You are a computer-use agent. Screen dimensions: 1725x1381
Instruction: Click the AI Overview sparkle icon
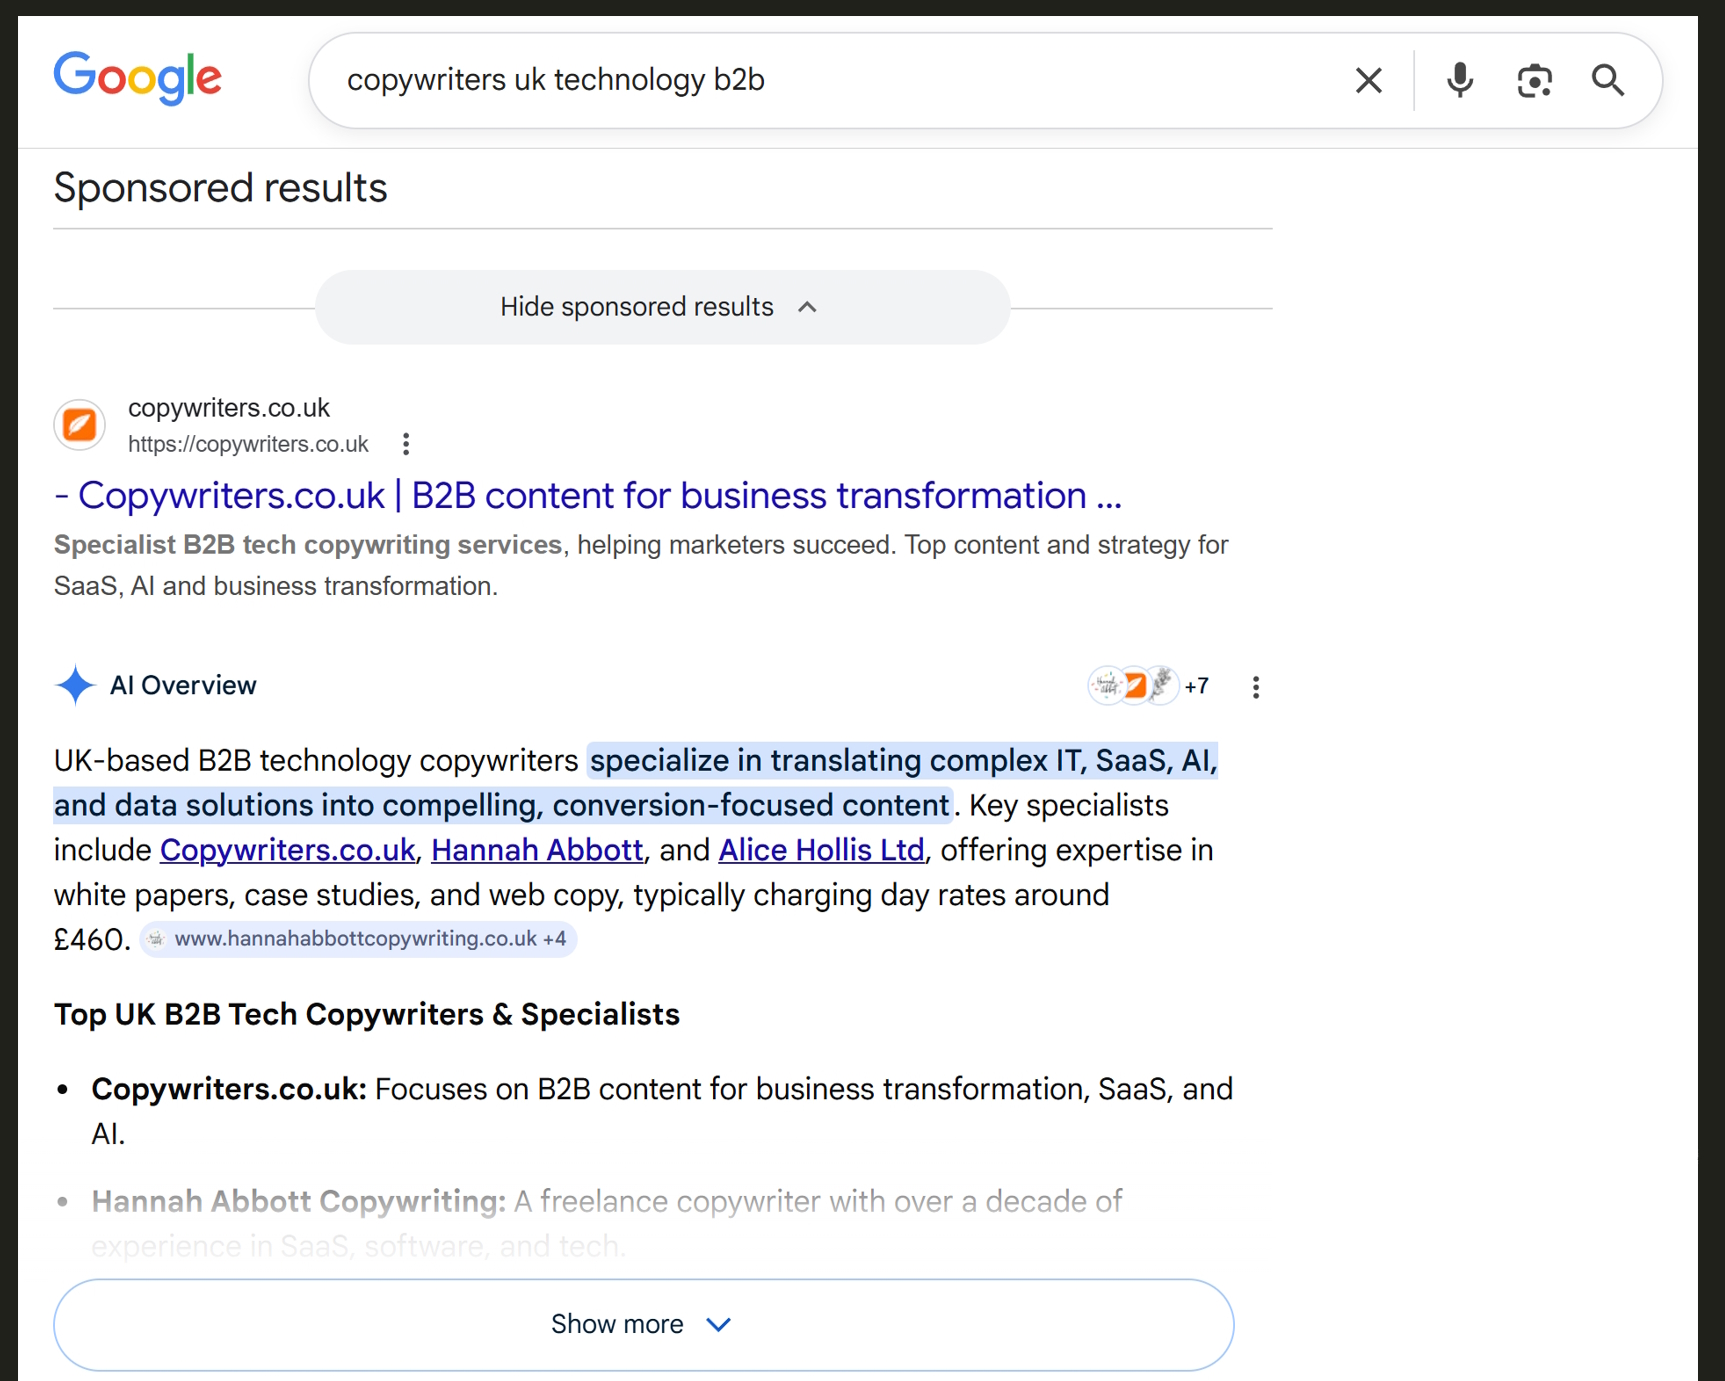[x=73, y=685]
